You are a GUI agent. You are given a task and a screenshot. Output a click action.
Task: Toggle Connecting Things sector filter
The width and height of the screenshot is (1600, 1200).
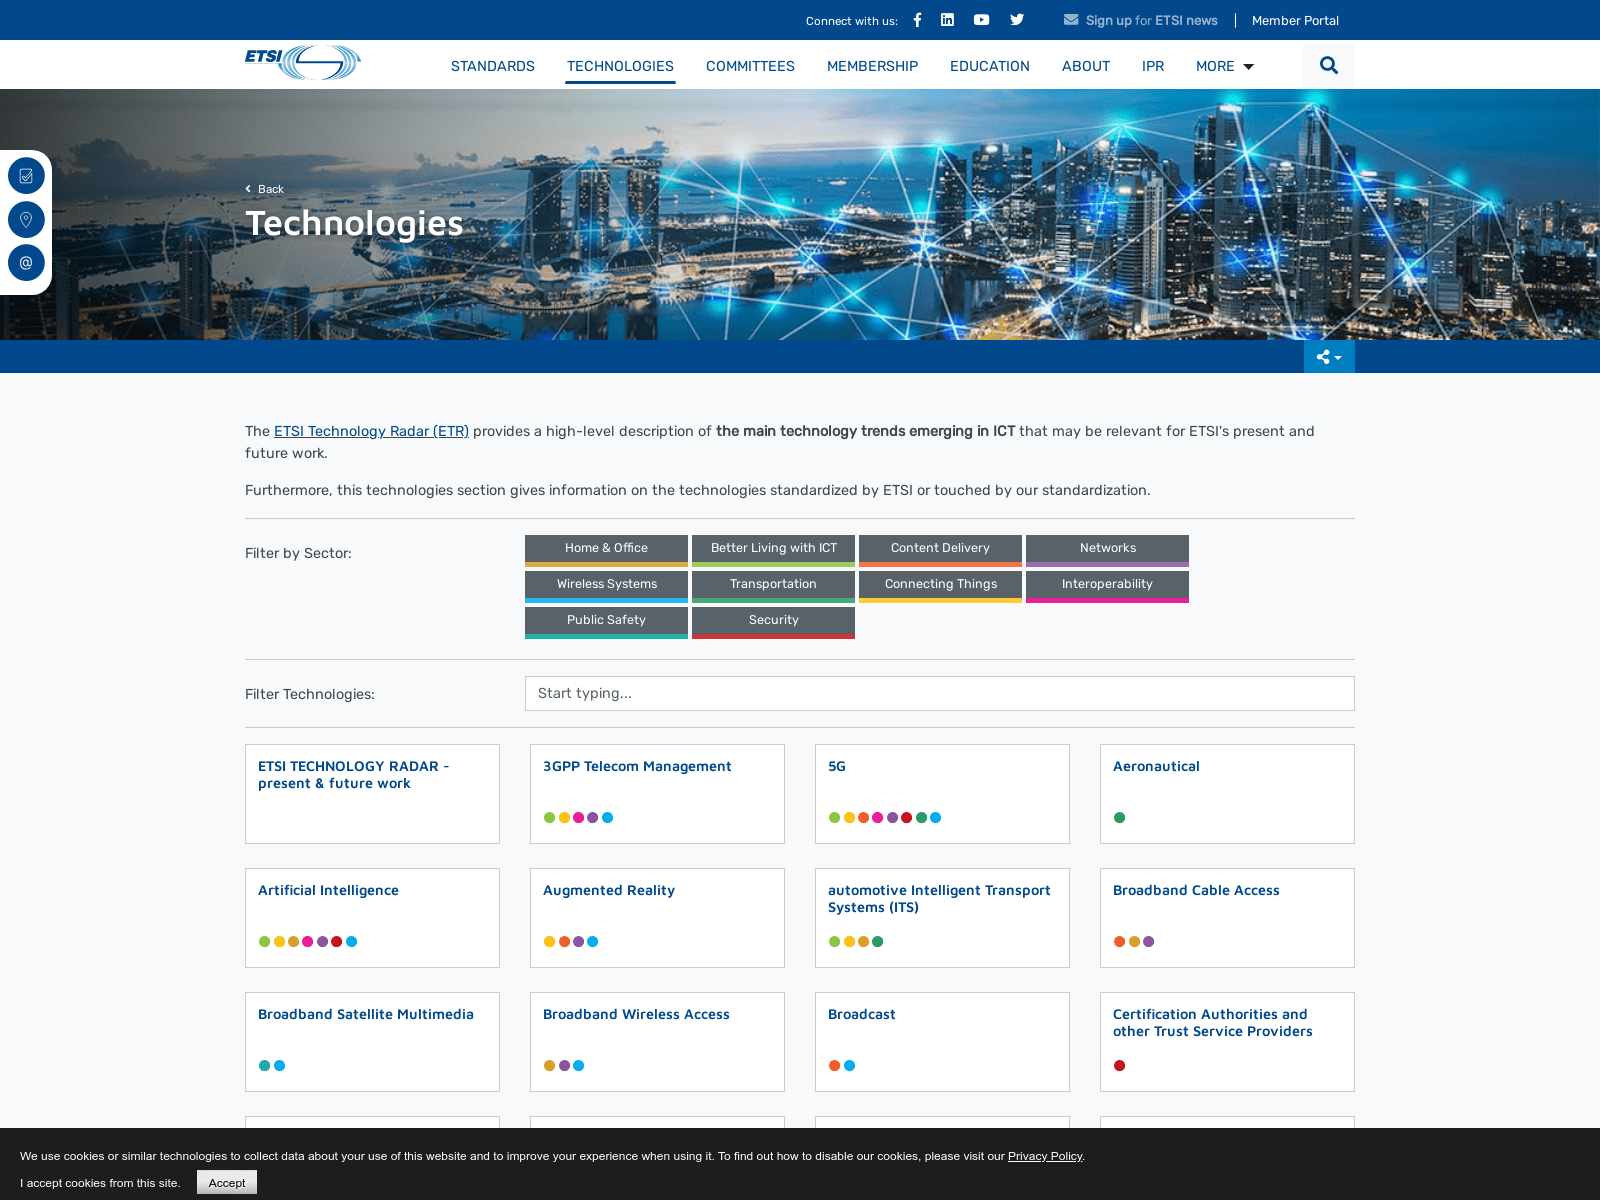[940, 586]
